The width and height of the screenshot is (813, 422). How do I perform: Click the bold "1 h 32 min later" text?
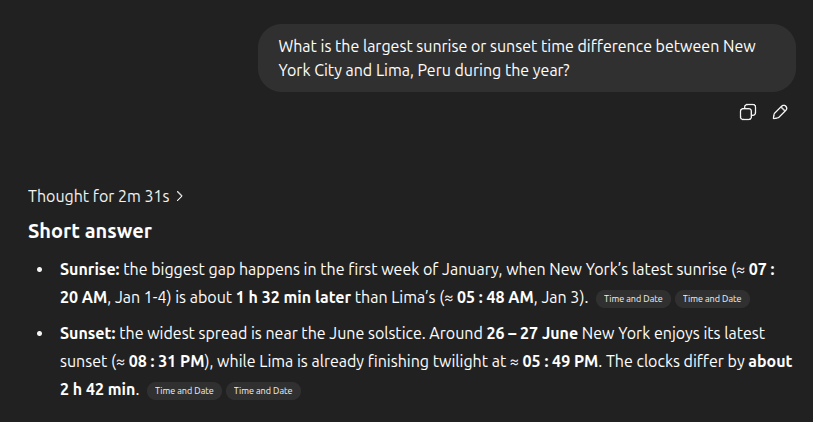coord(293,298)
